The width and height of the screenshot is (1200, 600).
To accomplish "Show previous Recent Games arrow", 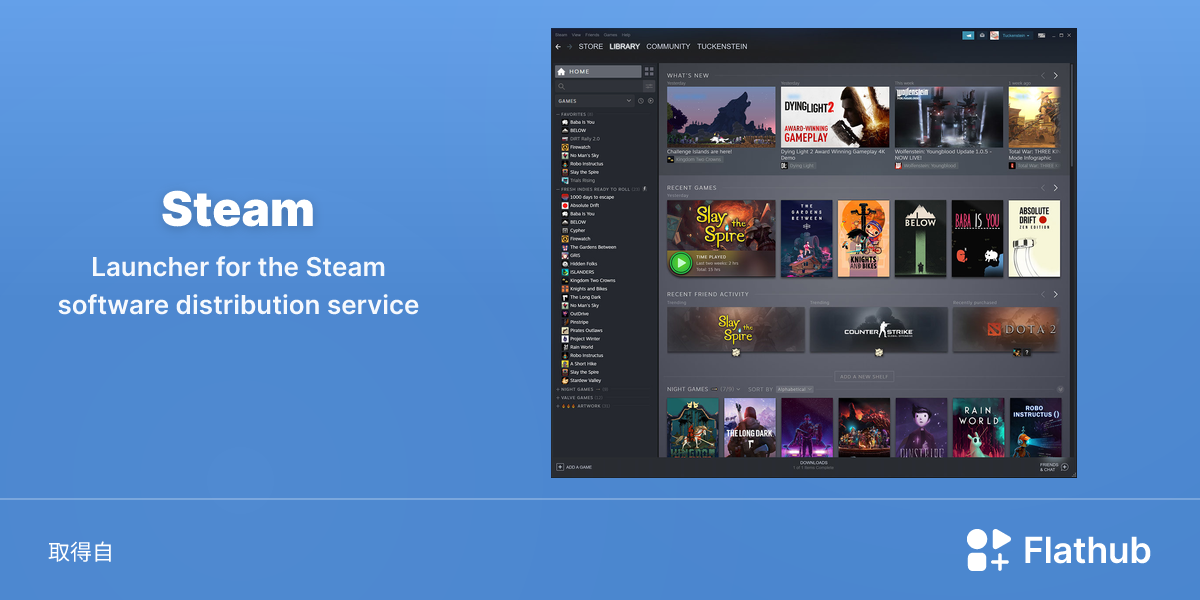I will [1043, 188].
